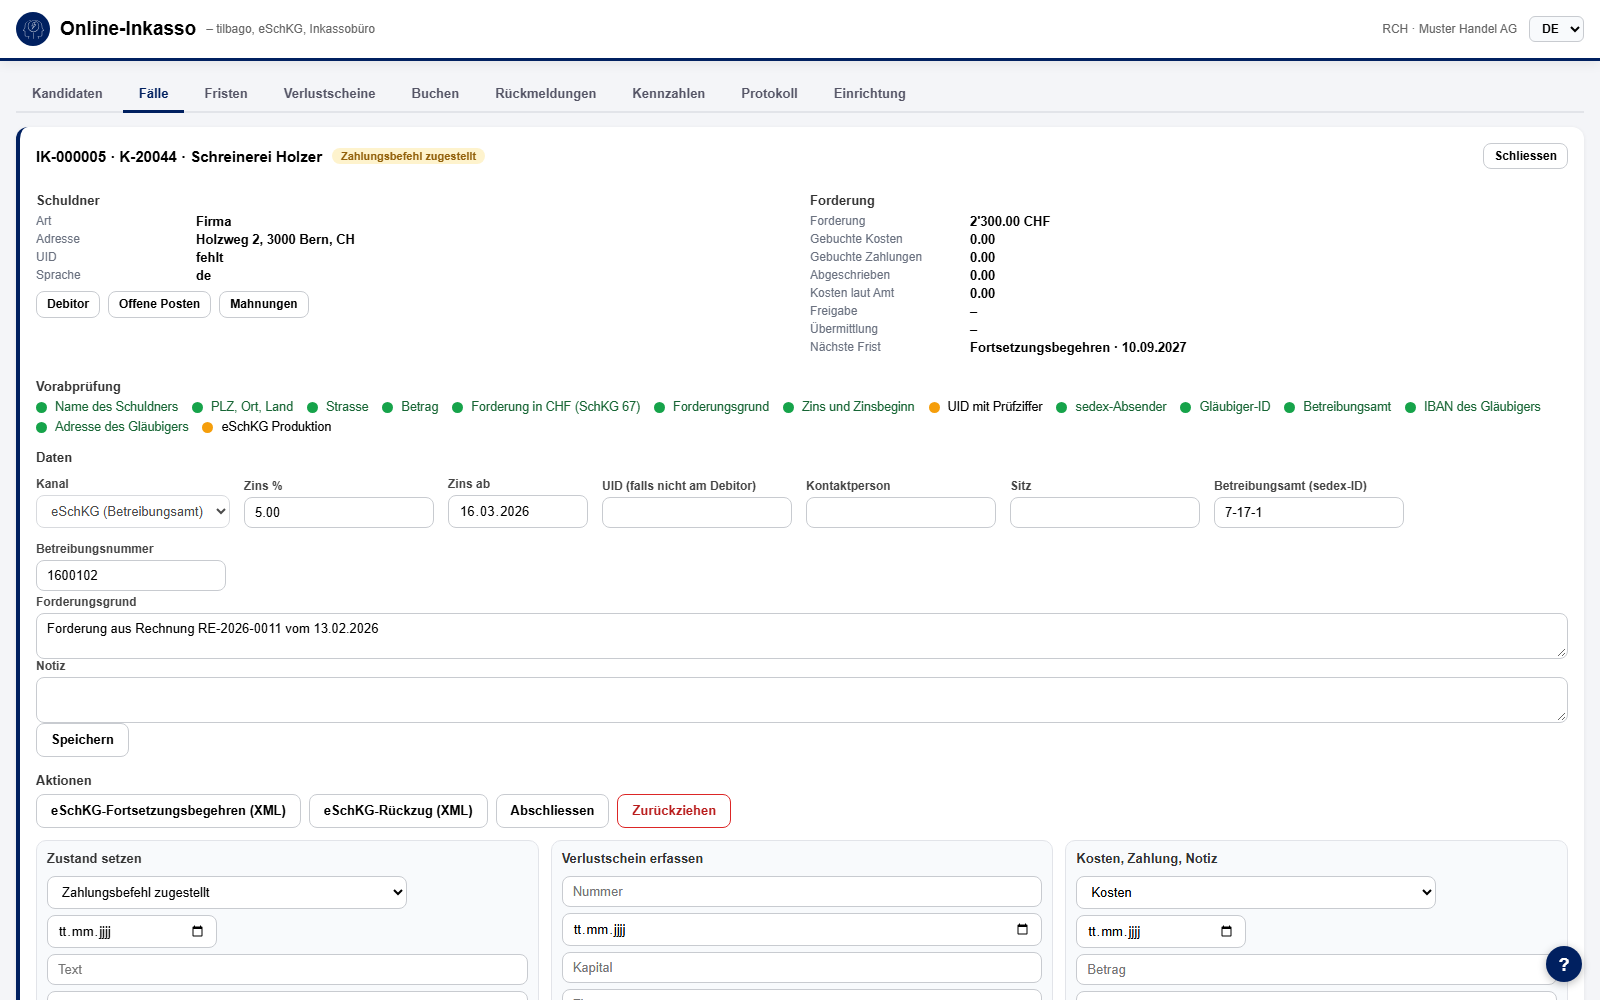Click the red Zurückziehen button
Viewport: 1600px width, 1000px height.
(x=674, y=811)
